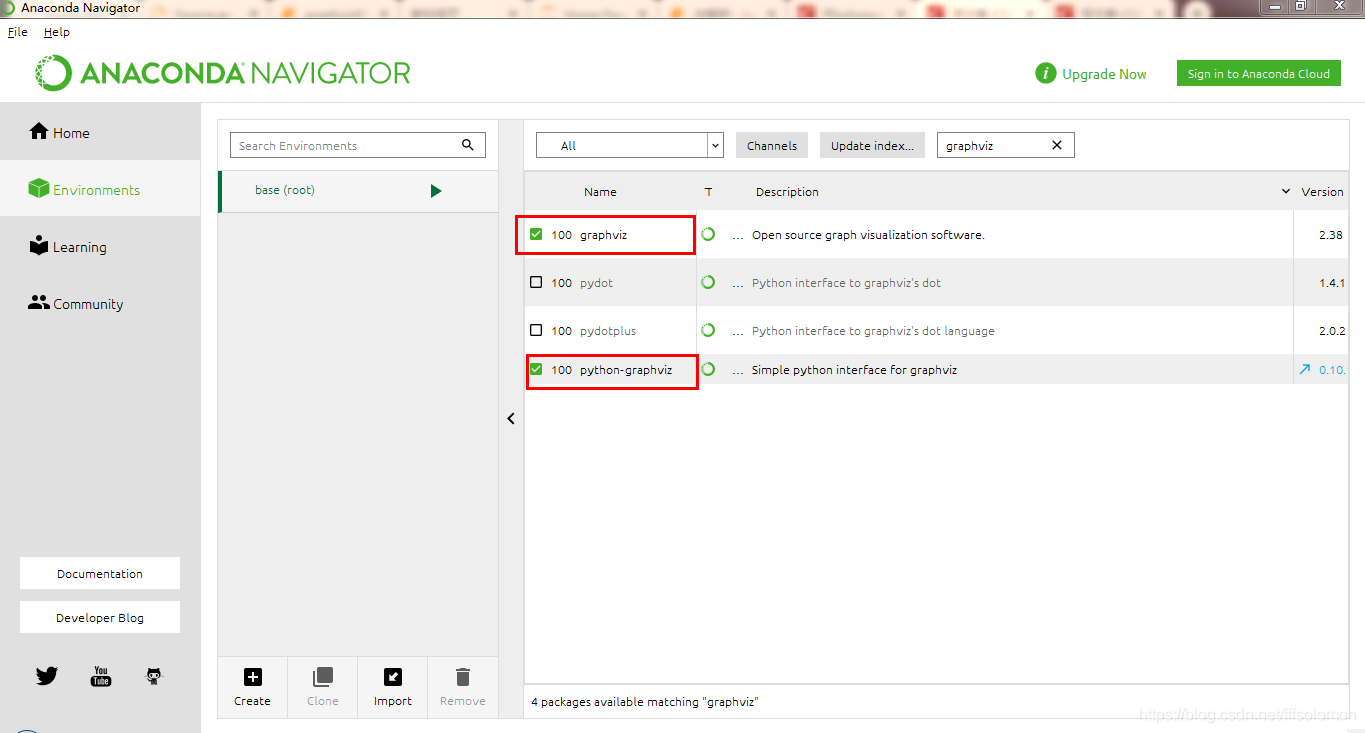The image size is (1365, 733).
Task: Click the green circle icon in python-graphviz row
Action: coord(708,369)
